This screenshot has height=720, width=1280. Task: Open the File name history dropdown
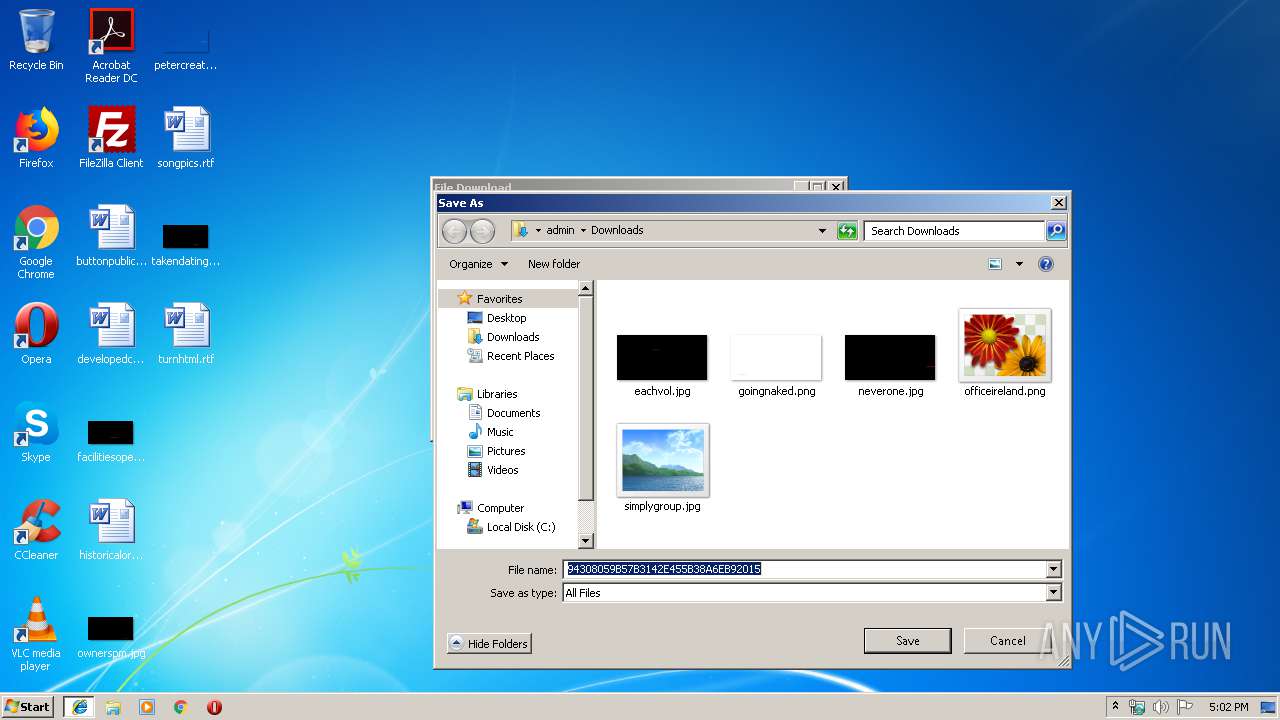point(1053,569)
